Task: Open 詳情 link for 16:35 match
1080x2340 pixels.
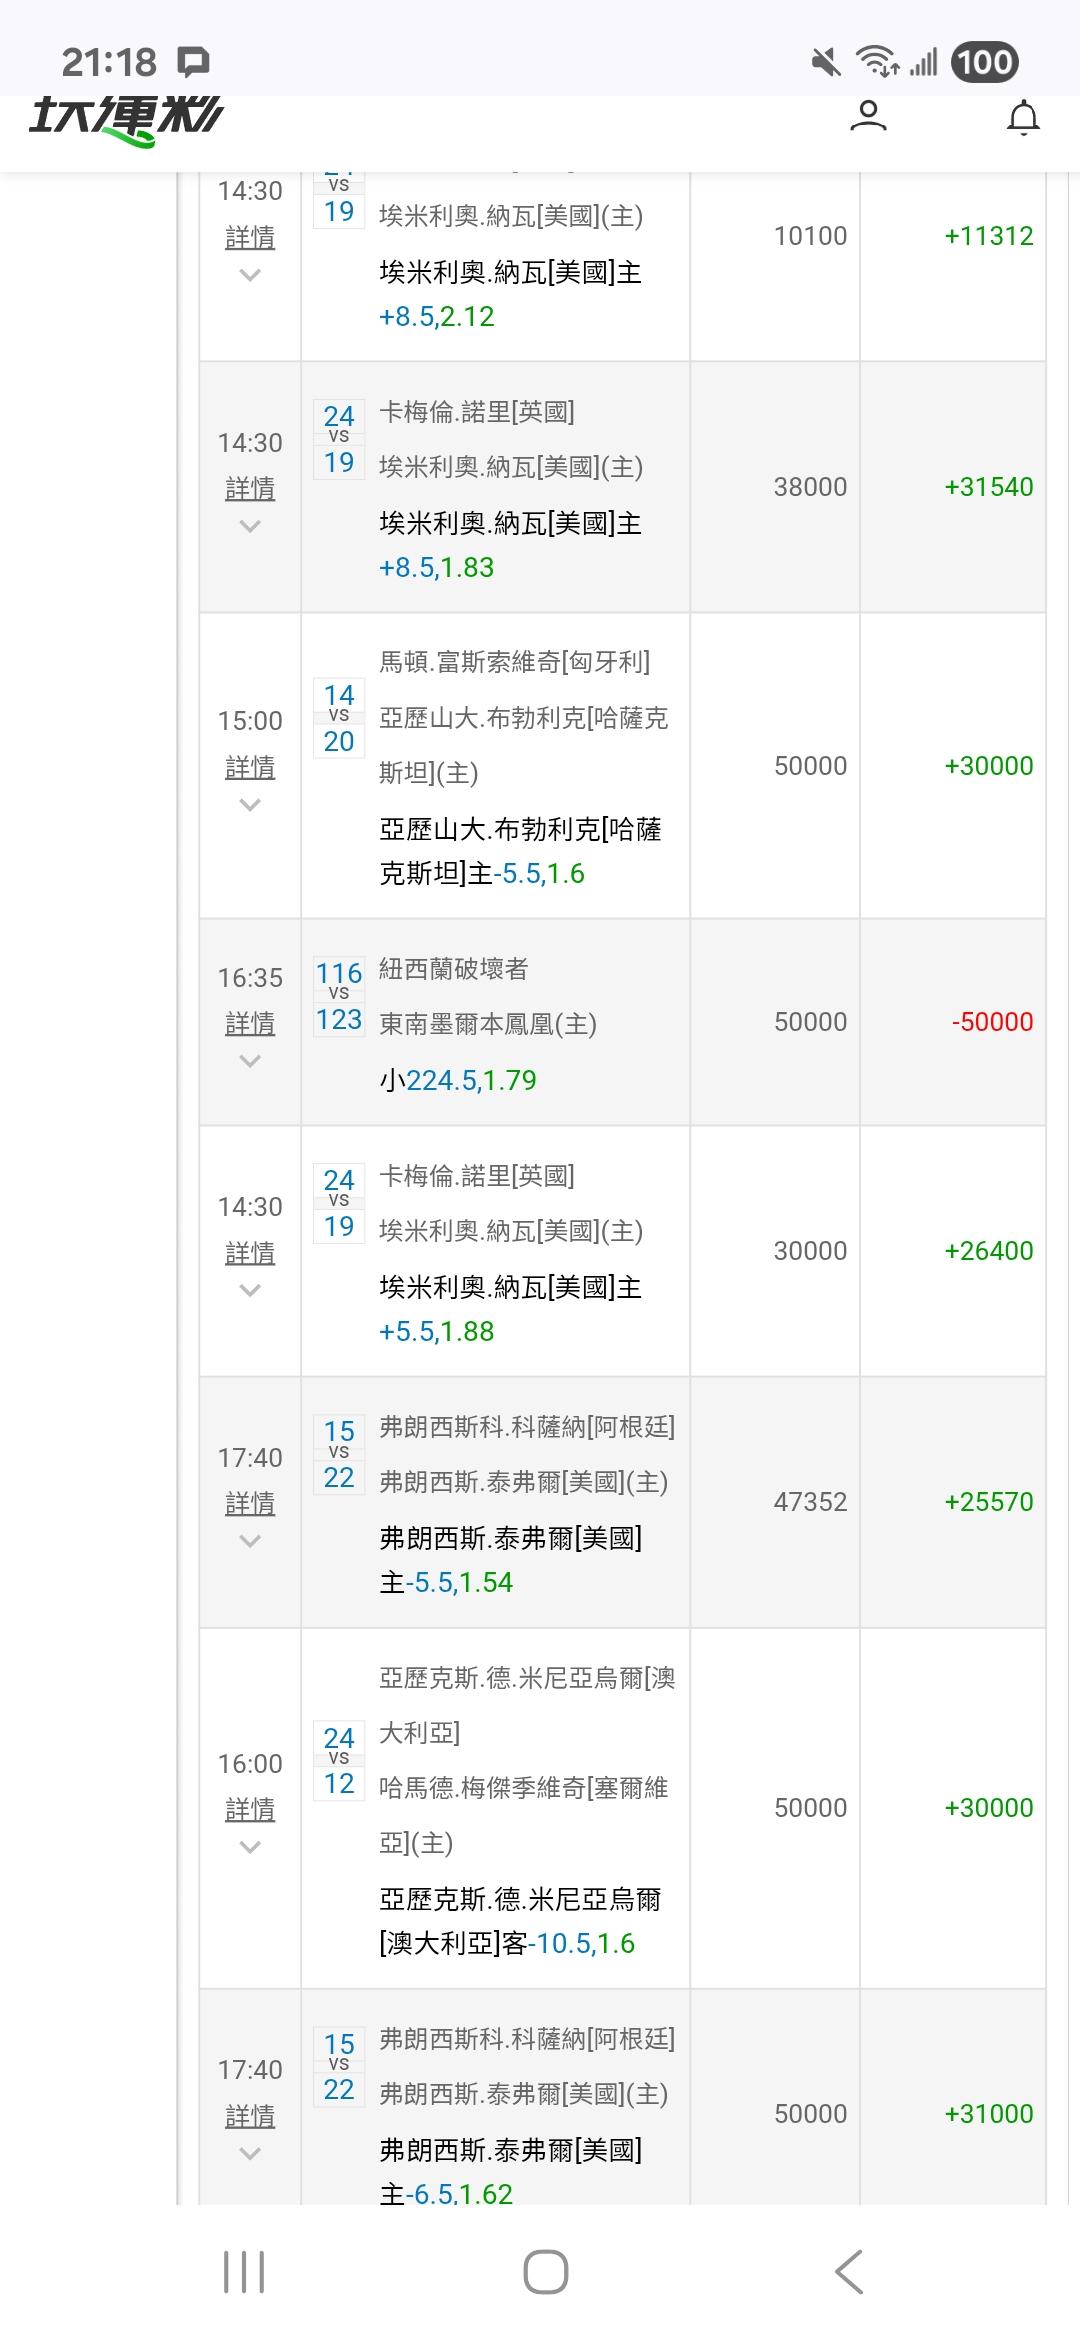Action: click(x=250, y=1023)
